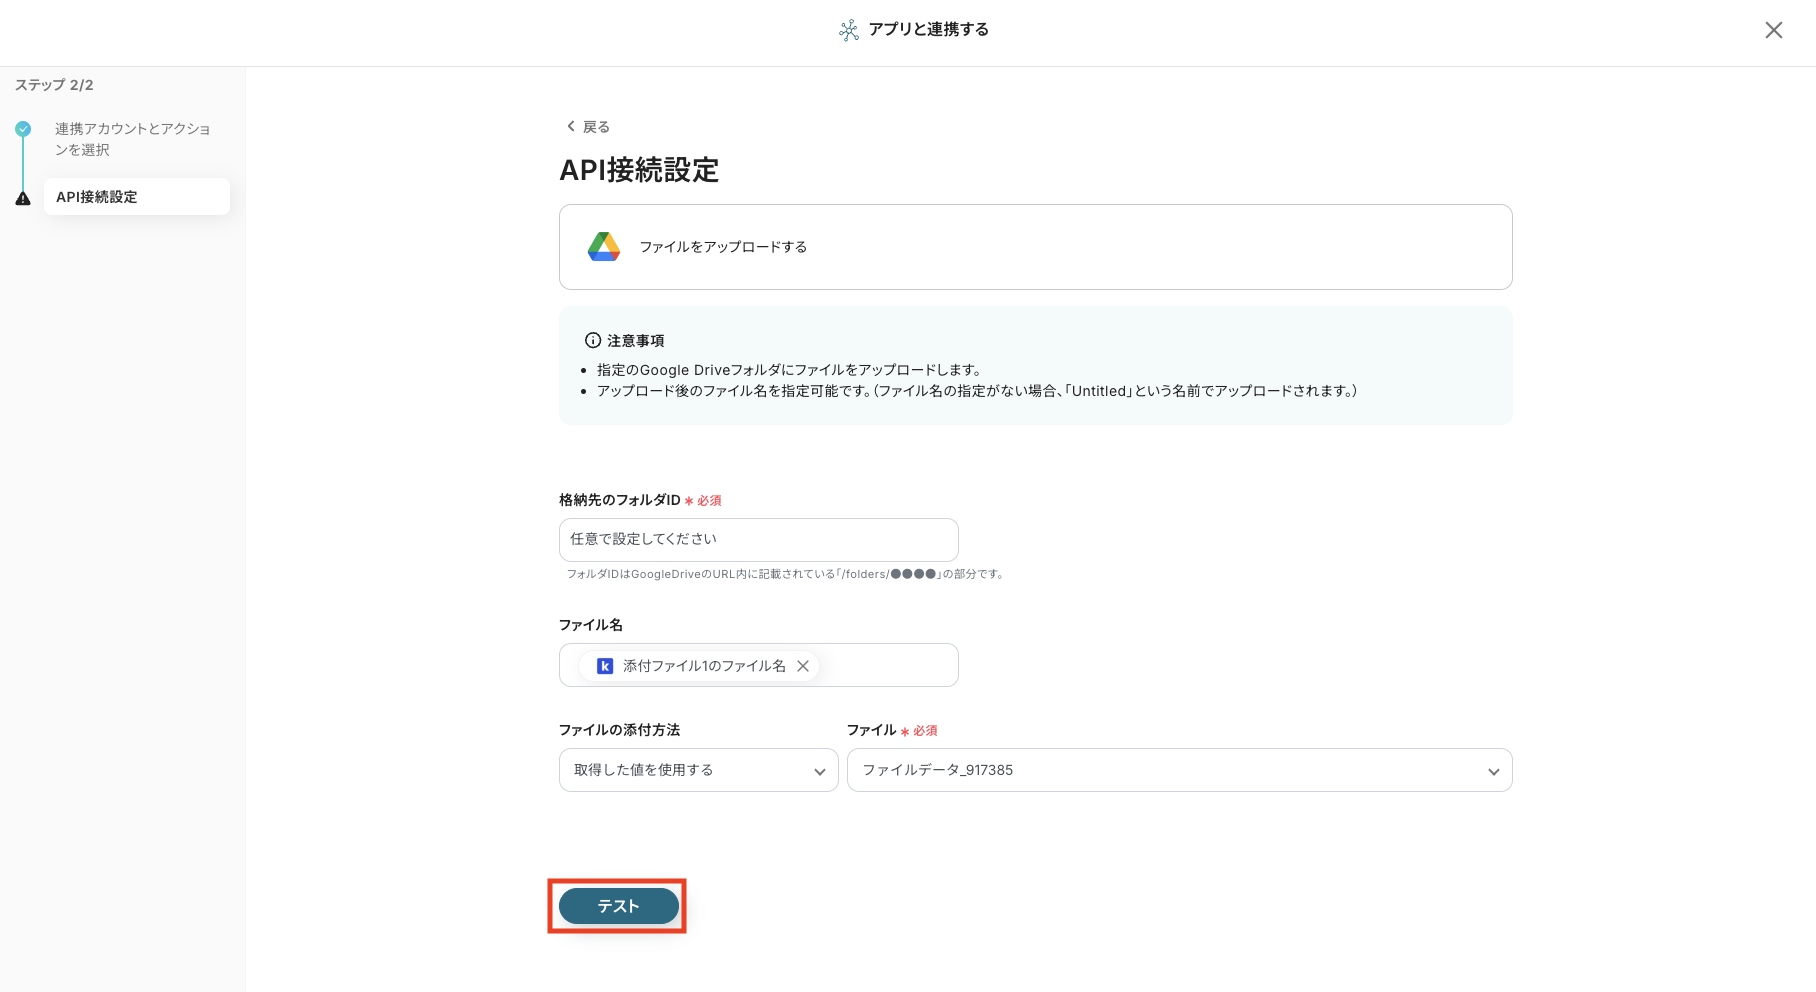Screen dimensions: 1816x992
Task: Open the 連携アカウントとアクションを選択 step
Action: (133, 139)
